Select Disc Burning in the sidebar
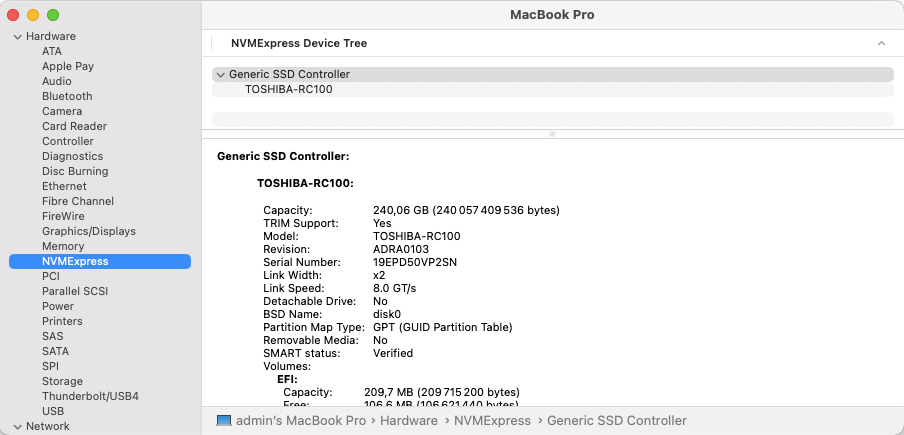The image size is (904, 435). (75, 171)
